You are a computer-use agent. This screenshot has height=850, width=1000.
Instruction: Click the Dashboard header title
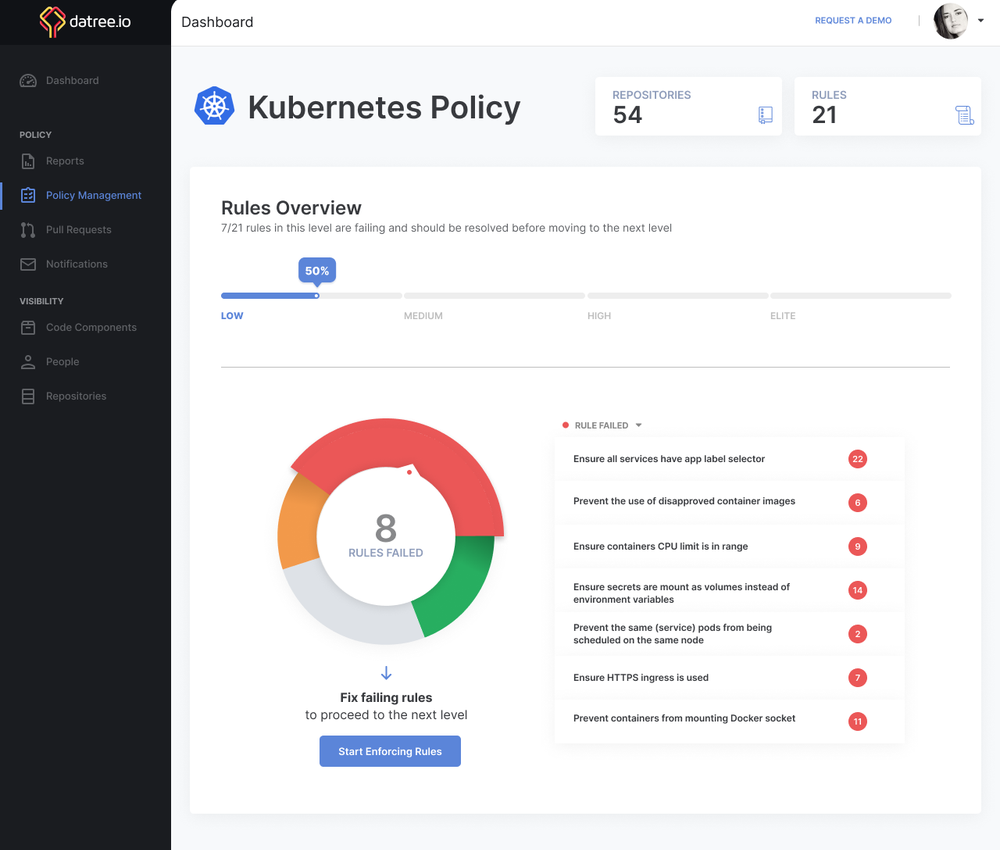click(x=217, y=22)
